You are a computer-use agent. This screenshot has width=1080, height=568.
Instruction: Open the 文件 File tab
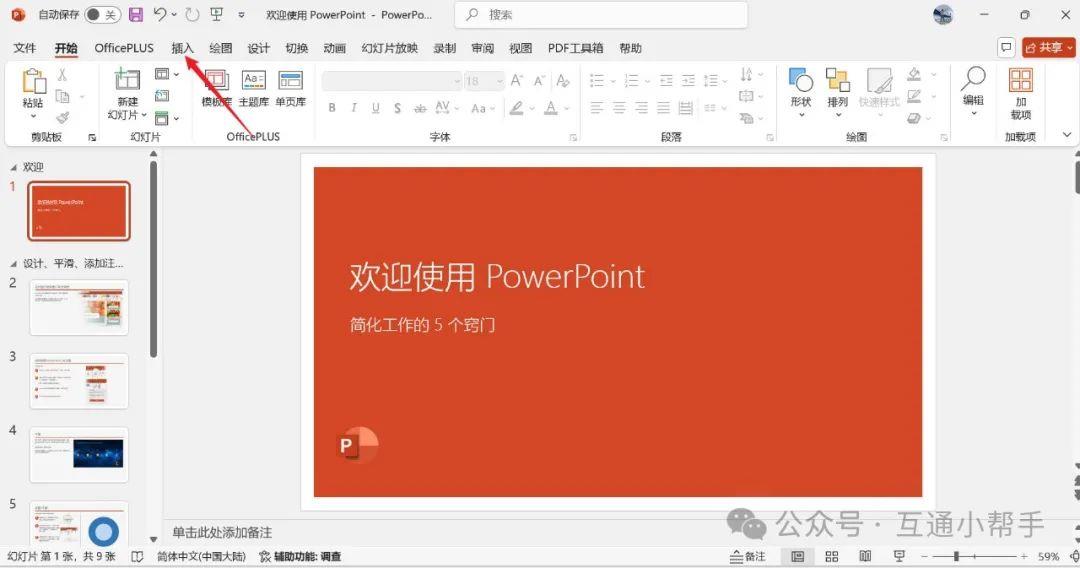(25, 48)
